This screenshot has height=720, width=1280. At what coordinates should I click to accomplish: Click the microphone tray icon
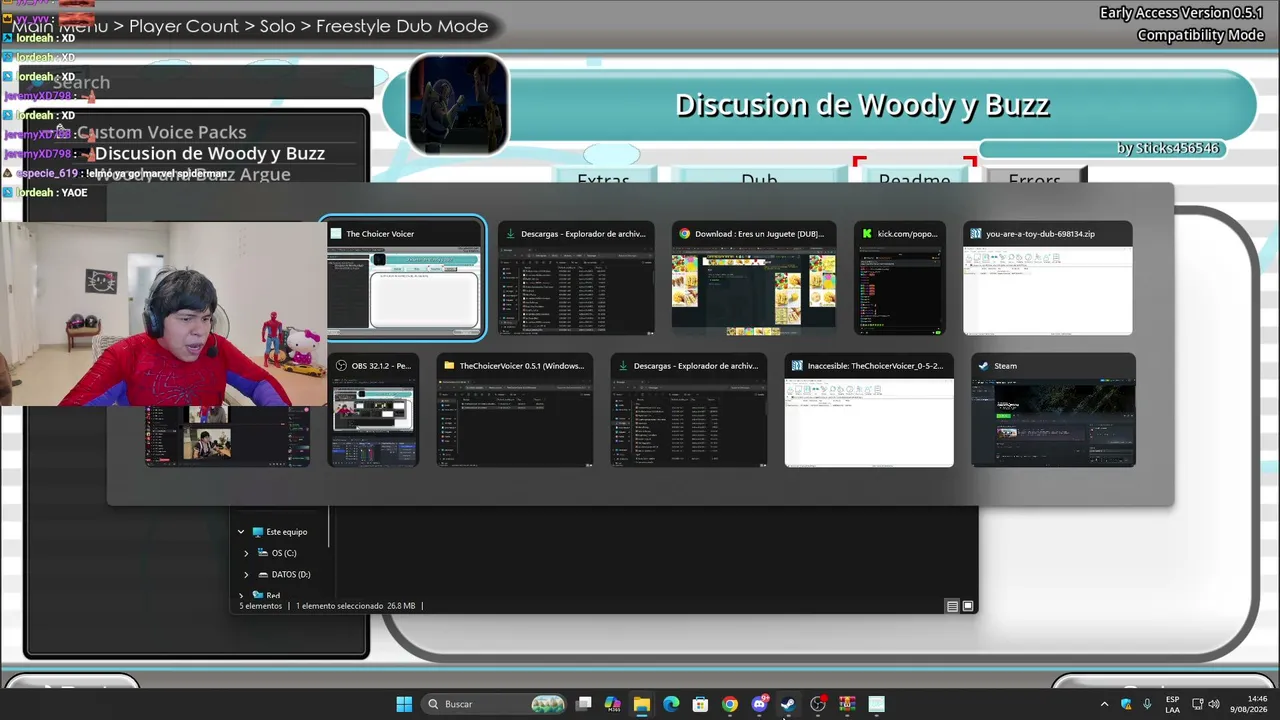click(1147, 704)
